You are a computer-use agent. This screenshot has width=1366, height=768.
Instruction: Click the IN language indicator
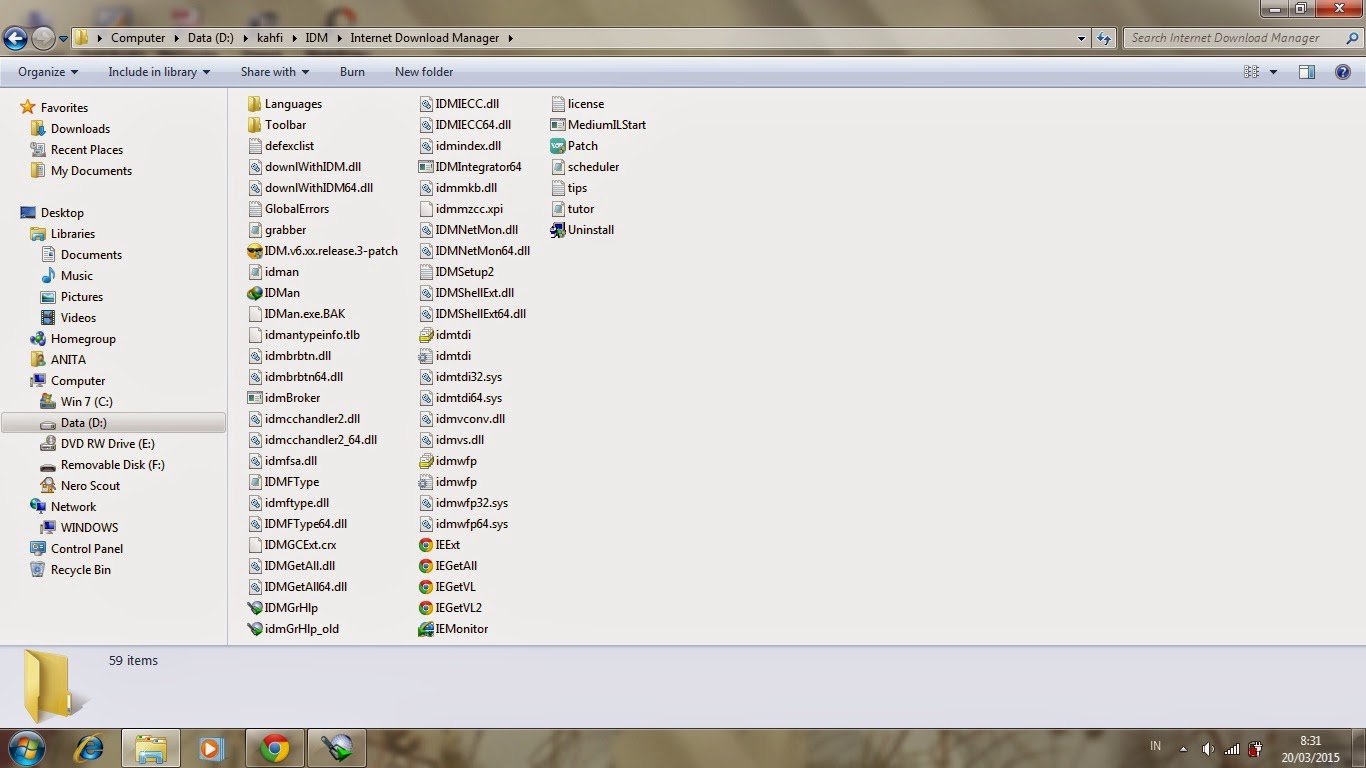point(1156,747)
